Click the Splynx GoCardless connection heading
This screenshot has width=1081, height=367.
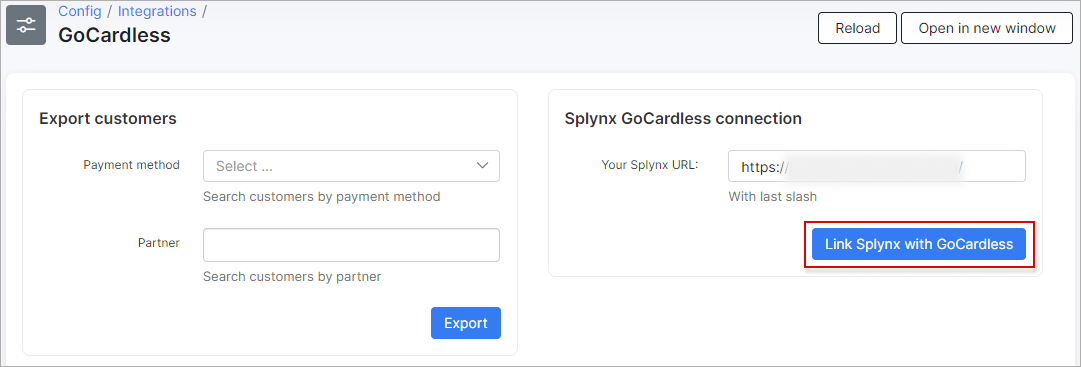[683, 119]
